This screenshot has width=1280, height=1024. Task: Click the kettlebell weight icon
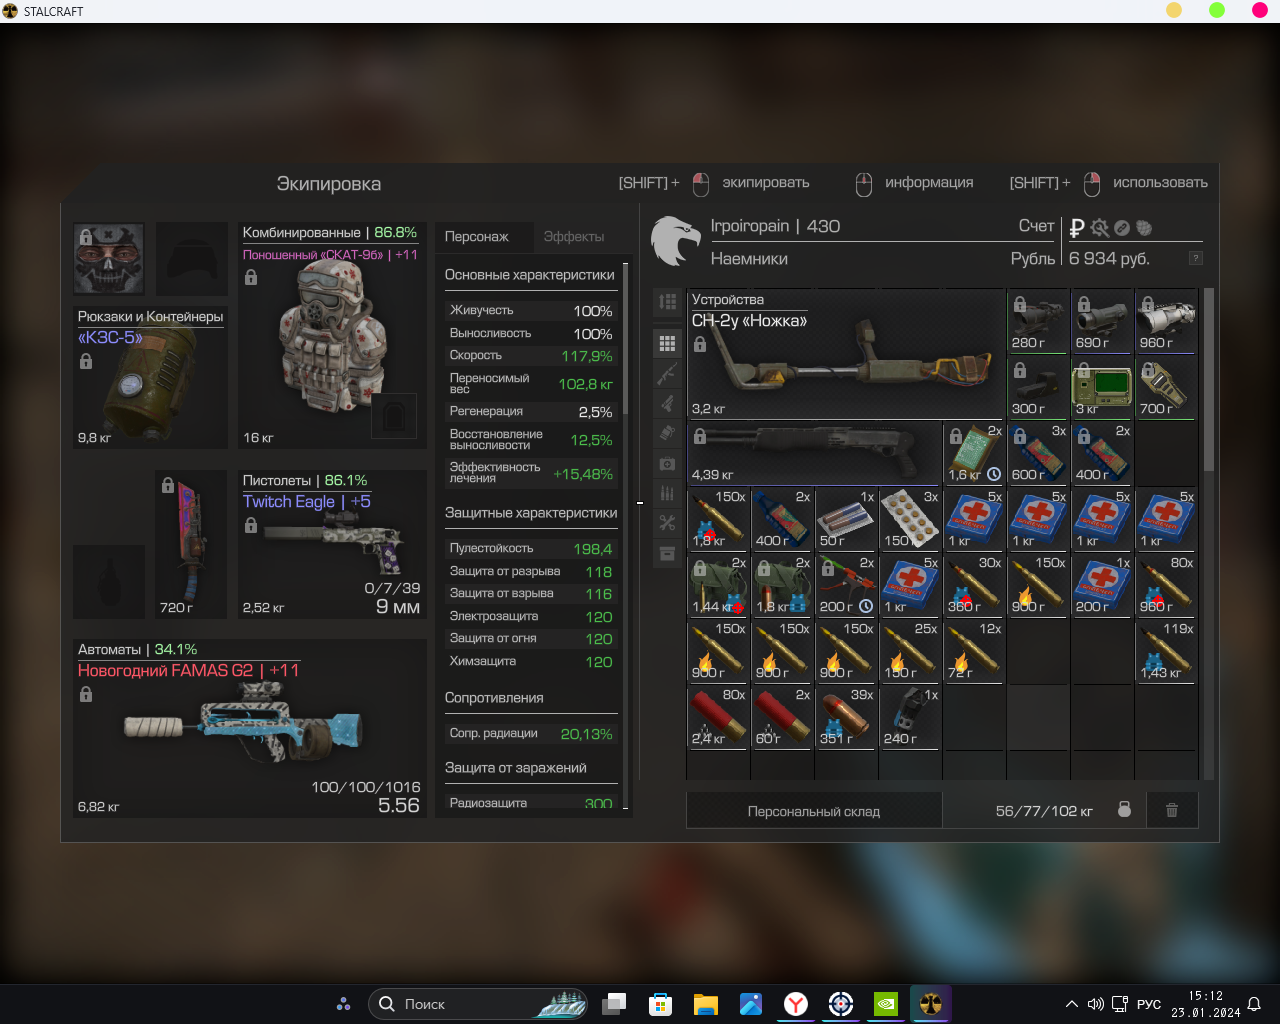pos(1124,810)
